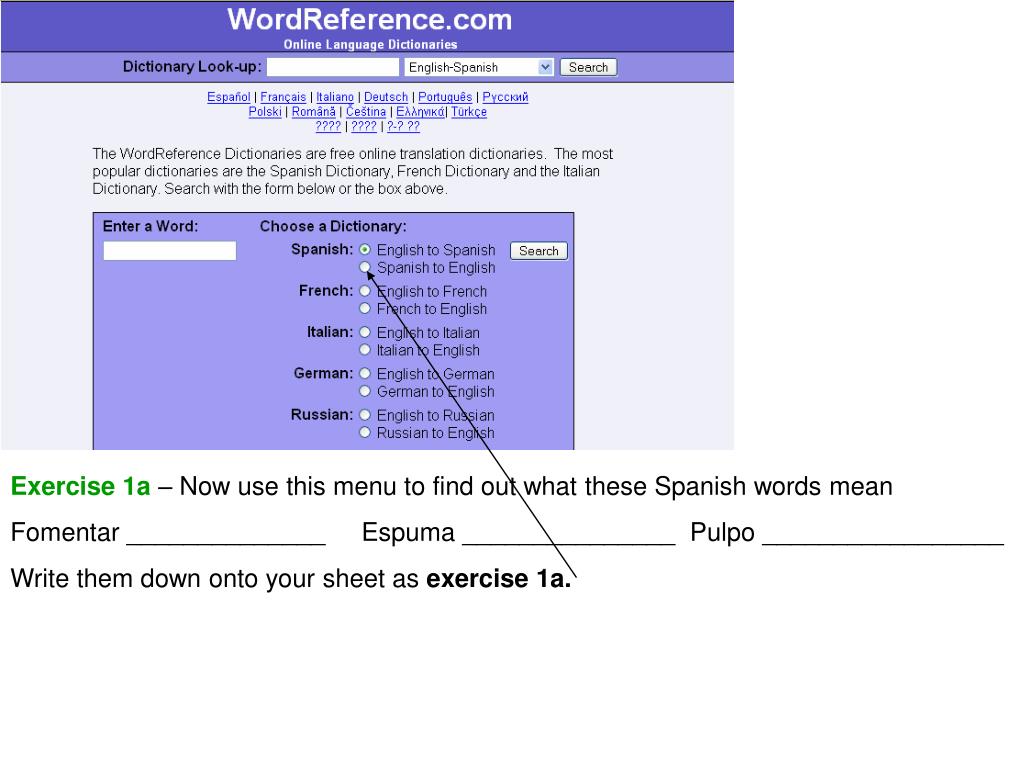
Task: Select Russian to English radio option
Action: point(365,432)
